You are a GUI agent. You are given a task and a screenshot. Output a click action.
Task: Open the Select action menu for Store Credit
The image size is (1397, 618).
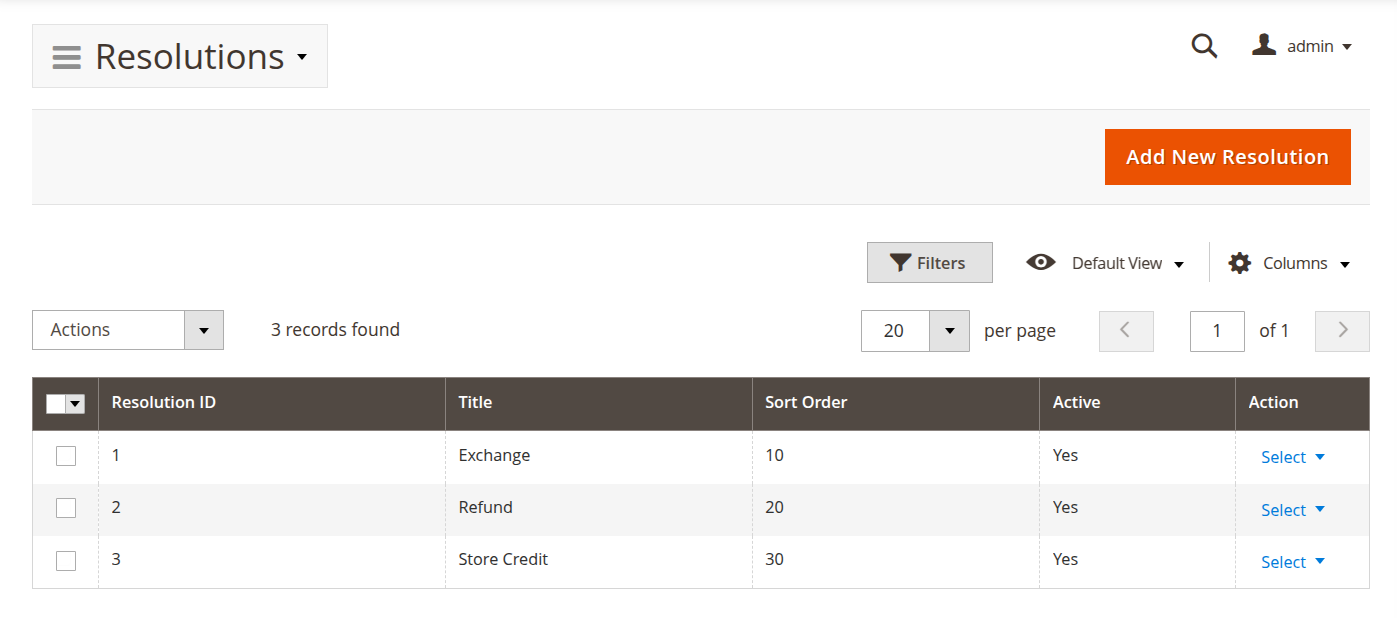[x=1292, y=562]
